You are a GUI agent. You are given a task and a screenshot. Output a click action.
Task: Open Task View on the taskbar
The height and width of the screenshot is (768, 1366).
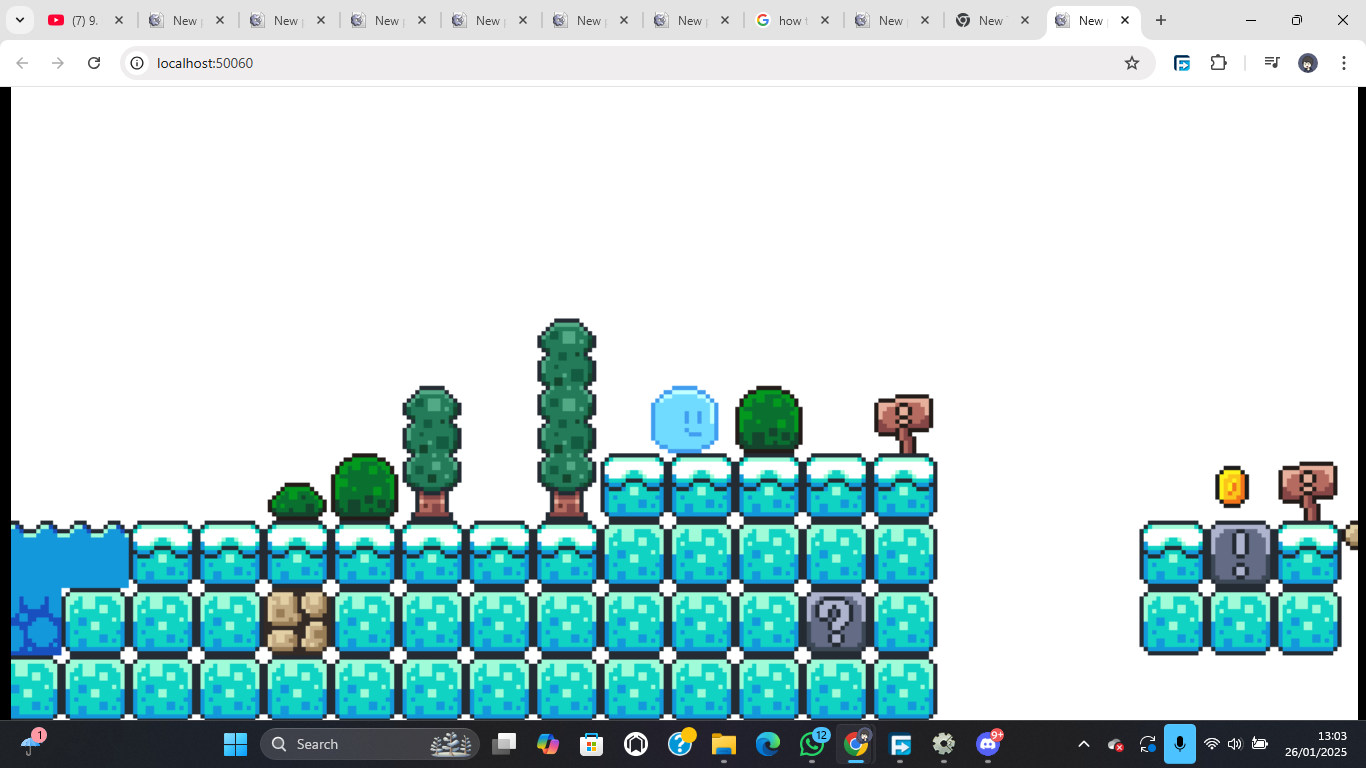[504, 744]
